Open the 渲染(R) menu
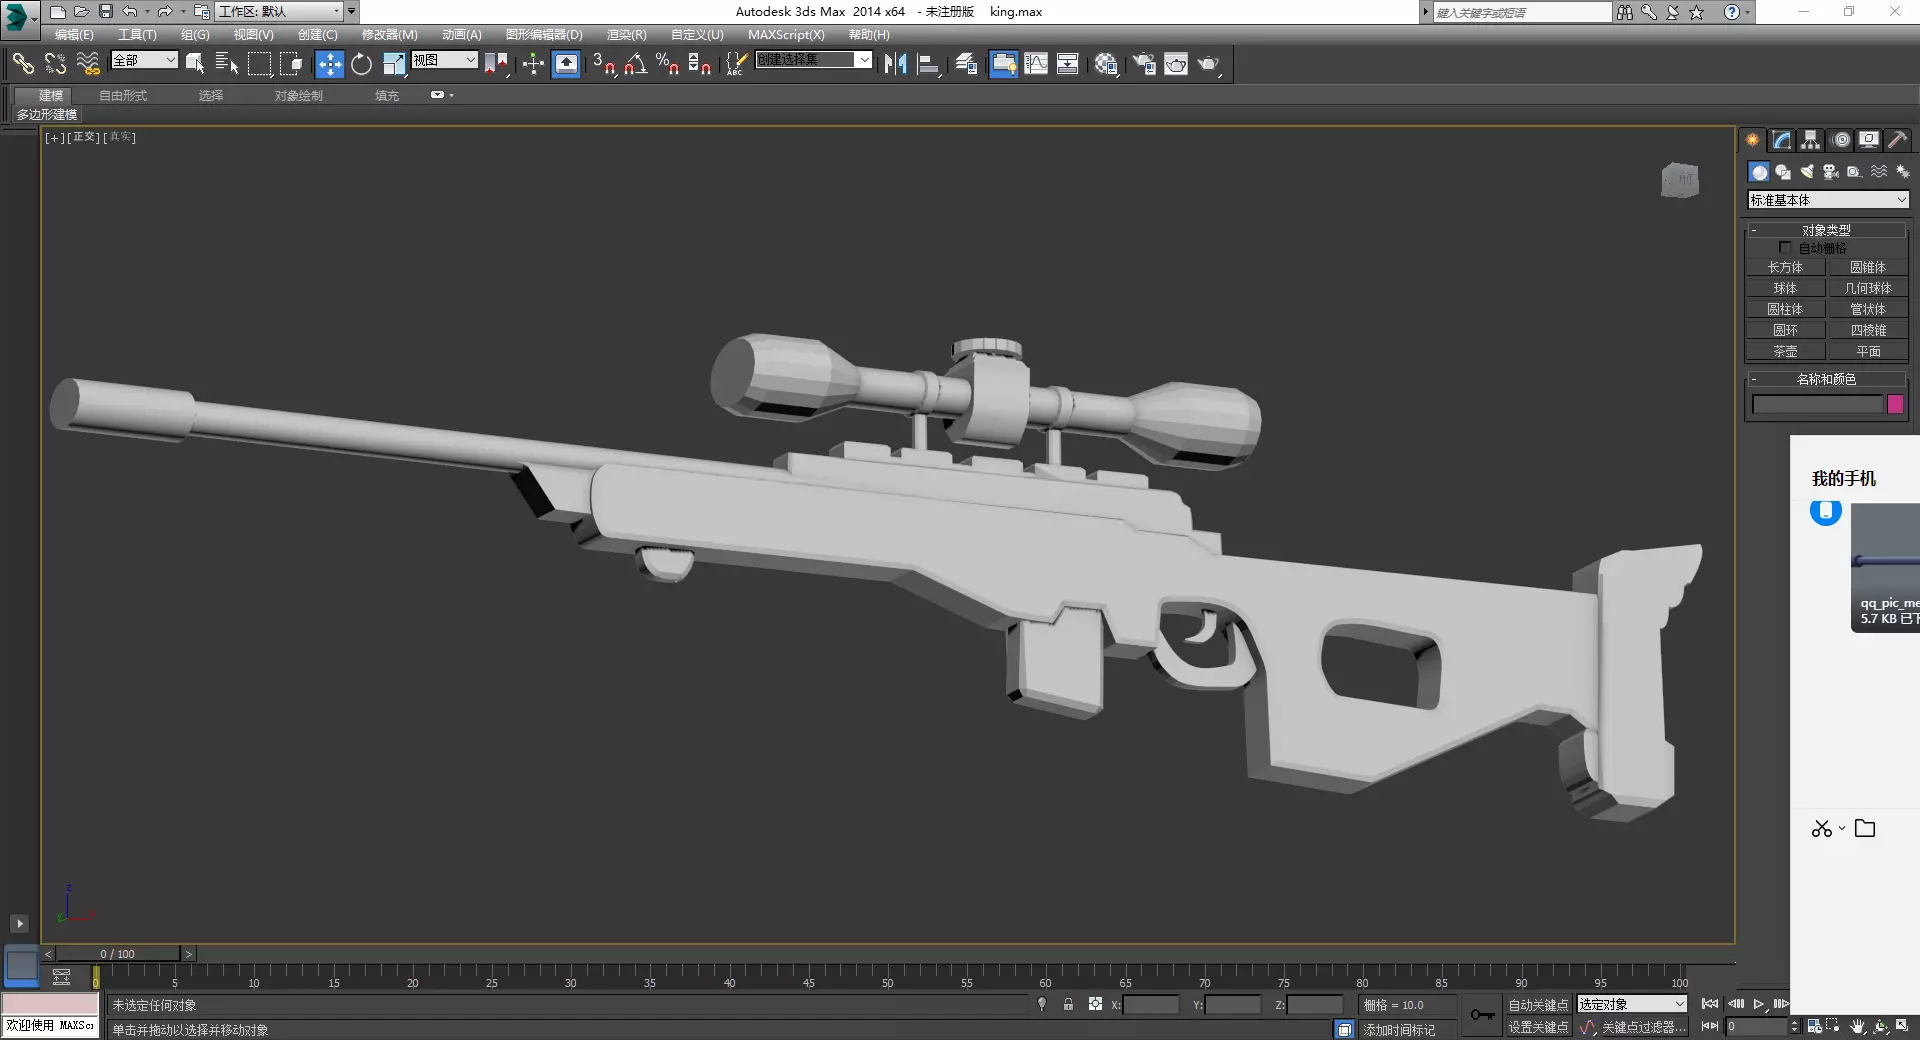The width and height of the screenshot is (1920, 1040). (626, 35)
